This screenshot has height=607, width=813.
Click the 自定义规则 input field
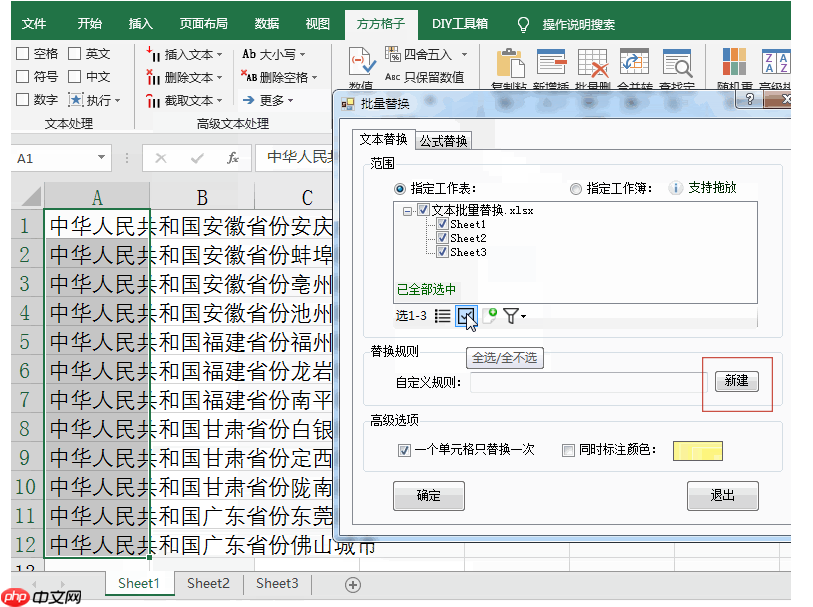coord(588,383)
